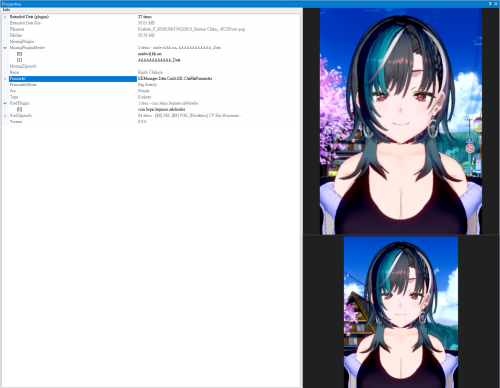Click the Info category header

pos(6,10)
